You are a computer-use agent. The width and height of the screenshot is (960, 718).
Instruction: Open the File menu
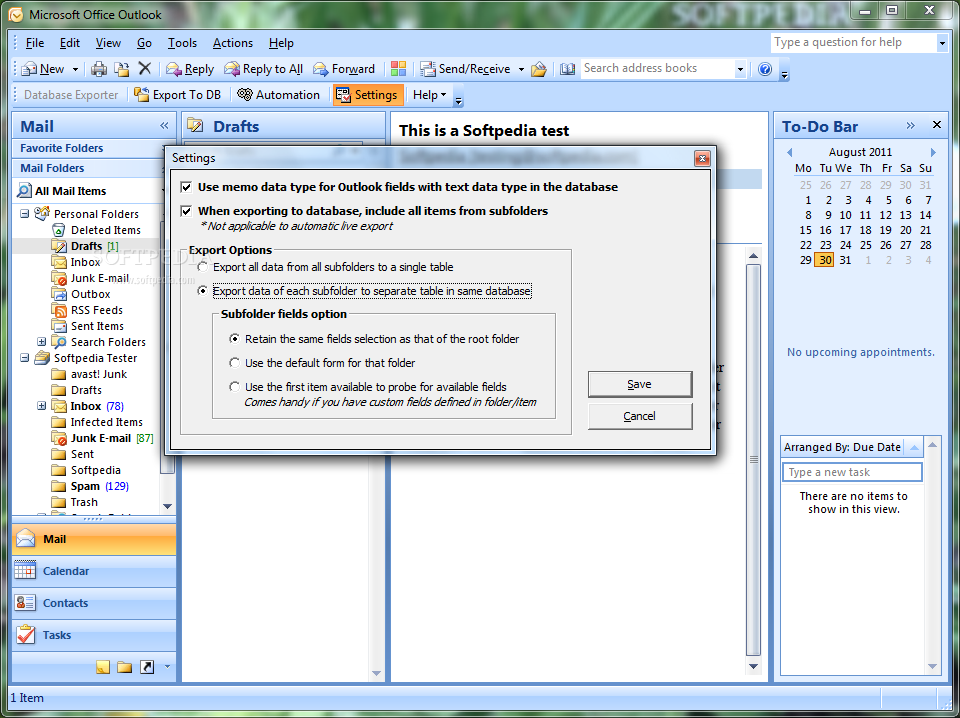coord(34,43)
